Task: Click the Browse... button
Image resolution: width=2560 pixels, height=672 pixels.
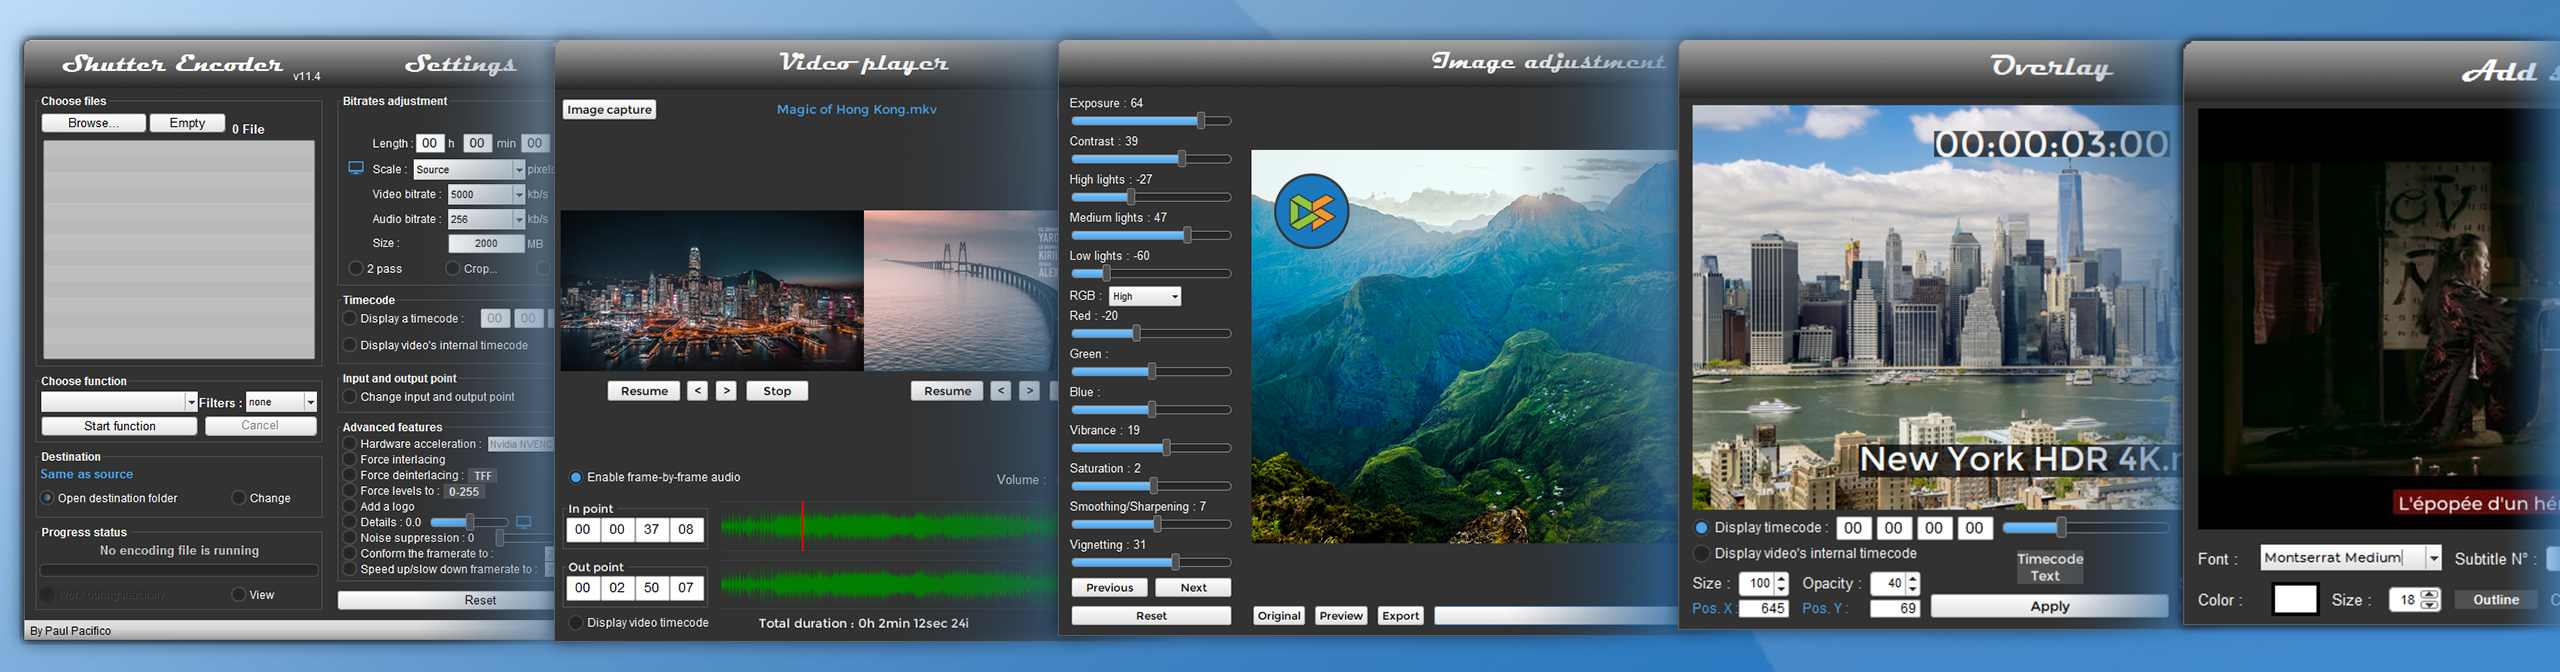Action: (93, 123)
